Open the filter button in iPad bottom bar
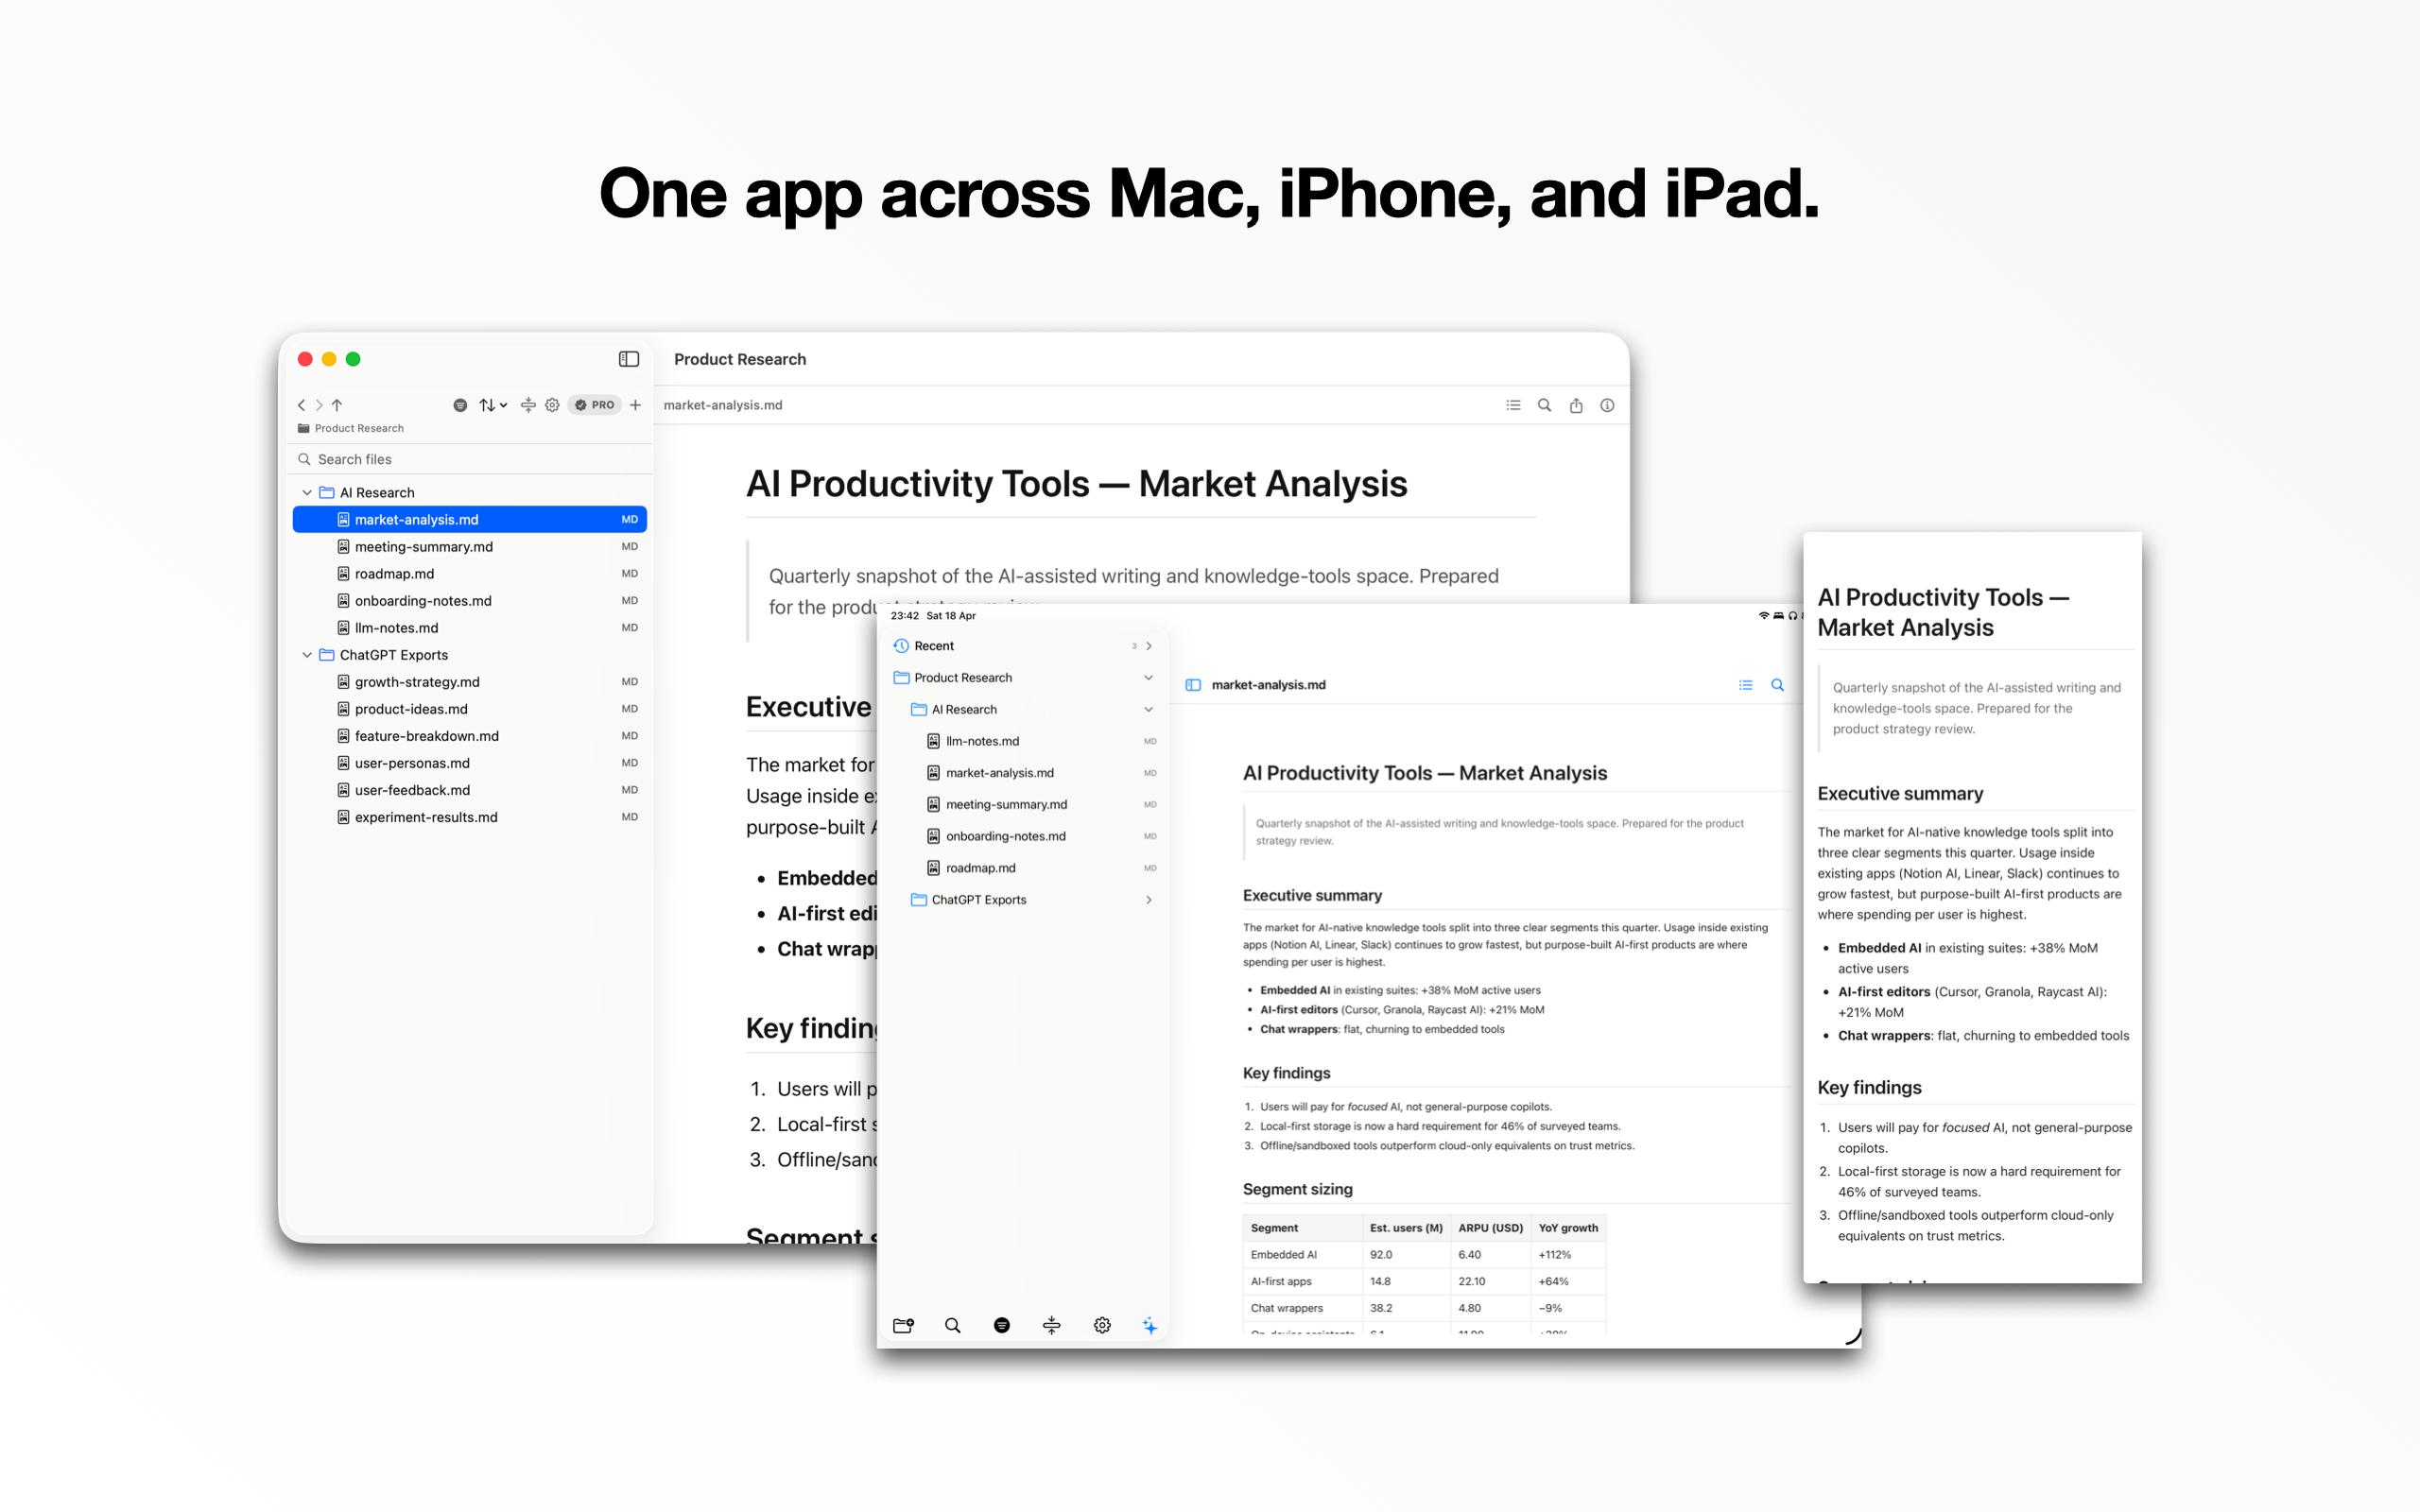Viewport: 2420px width, 1512px height. pyautogui.click(x=1002, y=1325)
